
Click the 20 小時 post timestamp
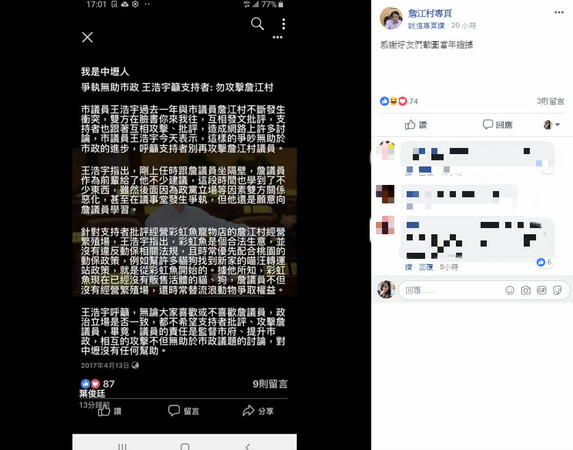click(463, 26)
